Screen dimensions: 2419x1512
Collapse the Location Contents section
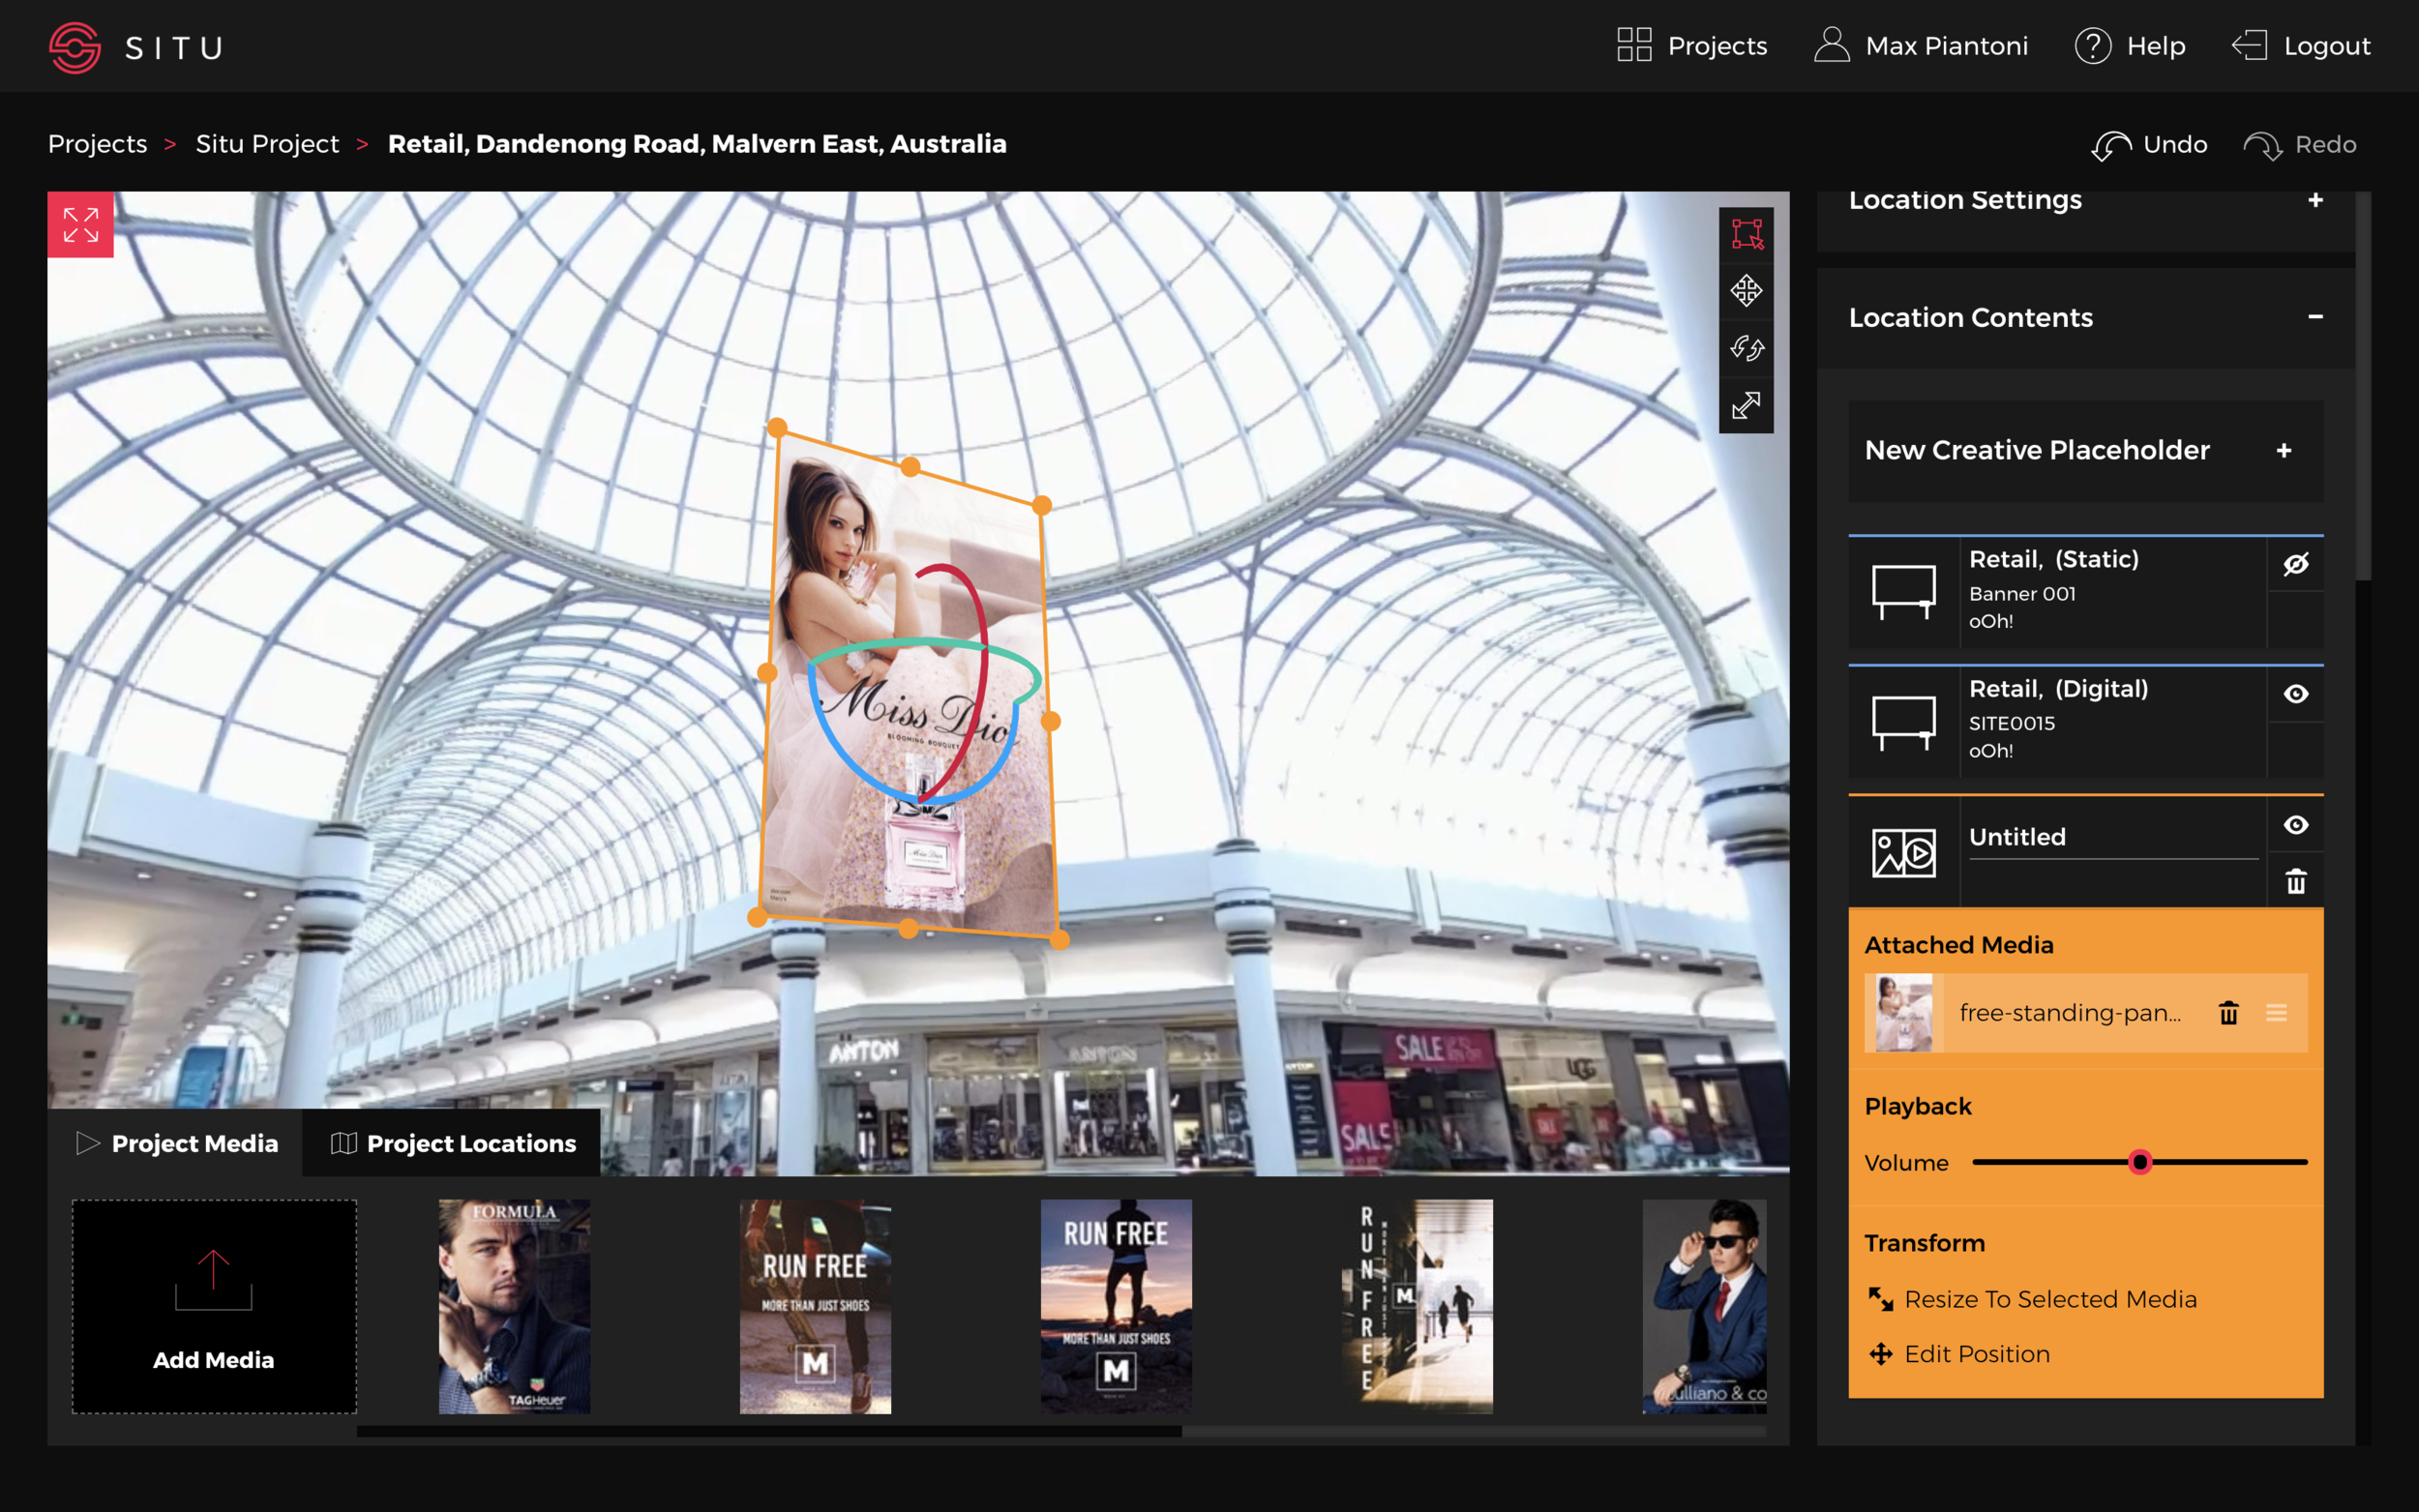[2315, 317]
